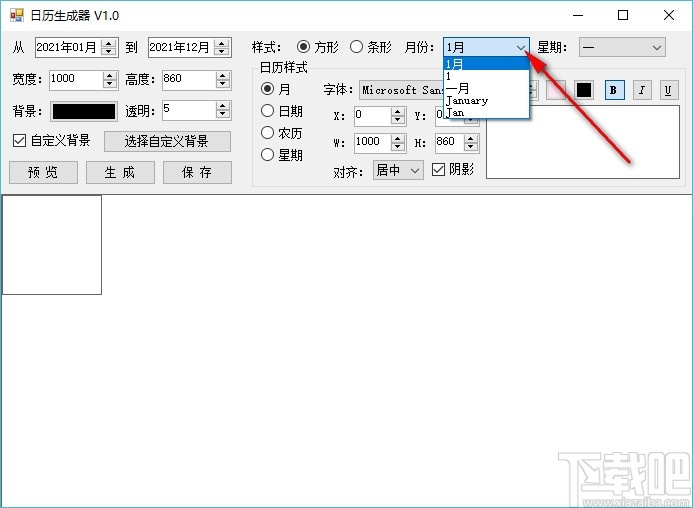Select the 农历 calendar style radio
Screen dimensions: 693x508
[267, 133]
